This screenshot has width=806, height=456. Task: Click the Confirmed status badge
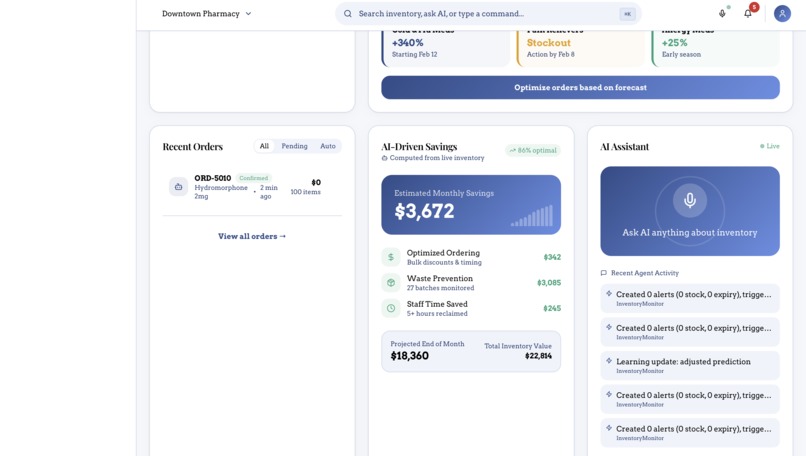click(253, 178)
